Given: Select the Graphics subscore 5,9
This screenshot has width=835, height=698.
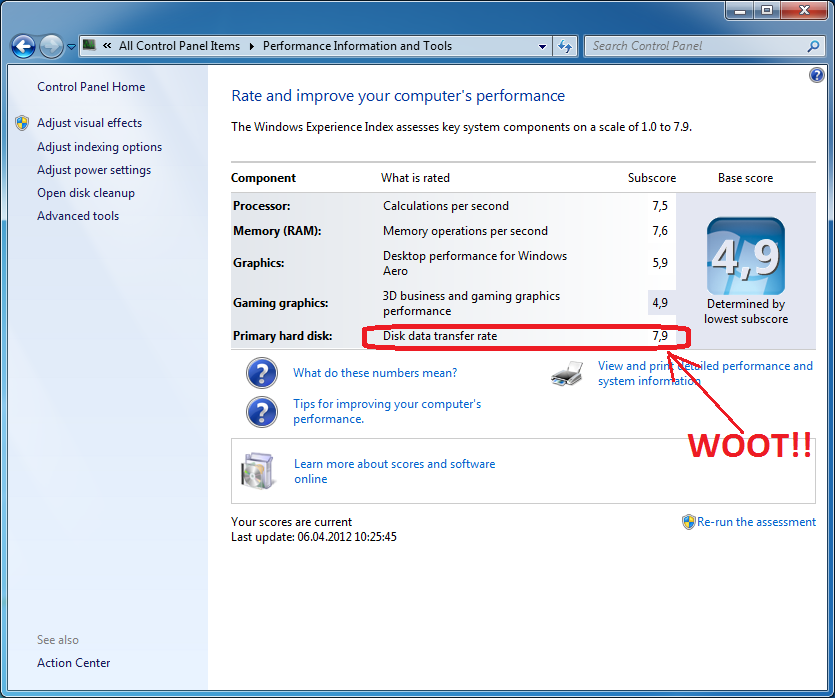Looking at the screenshot, I should (660, 263).
